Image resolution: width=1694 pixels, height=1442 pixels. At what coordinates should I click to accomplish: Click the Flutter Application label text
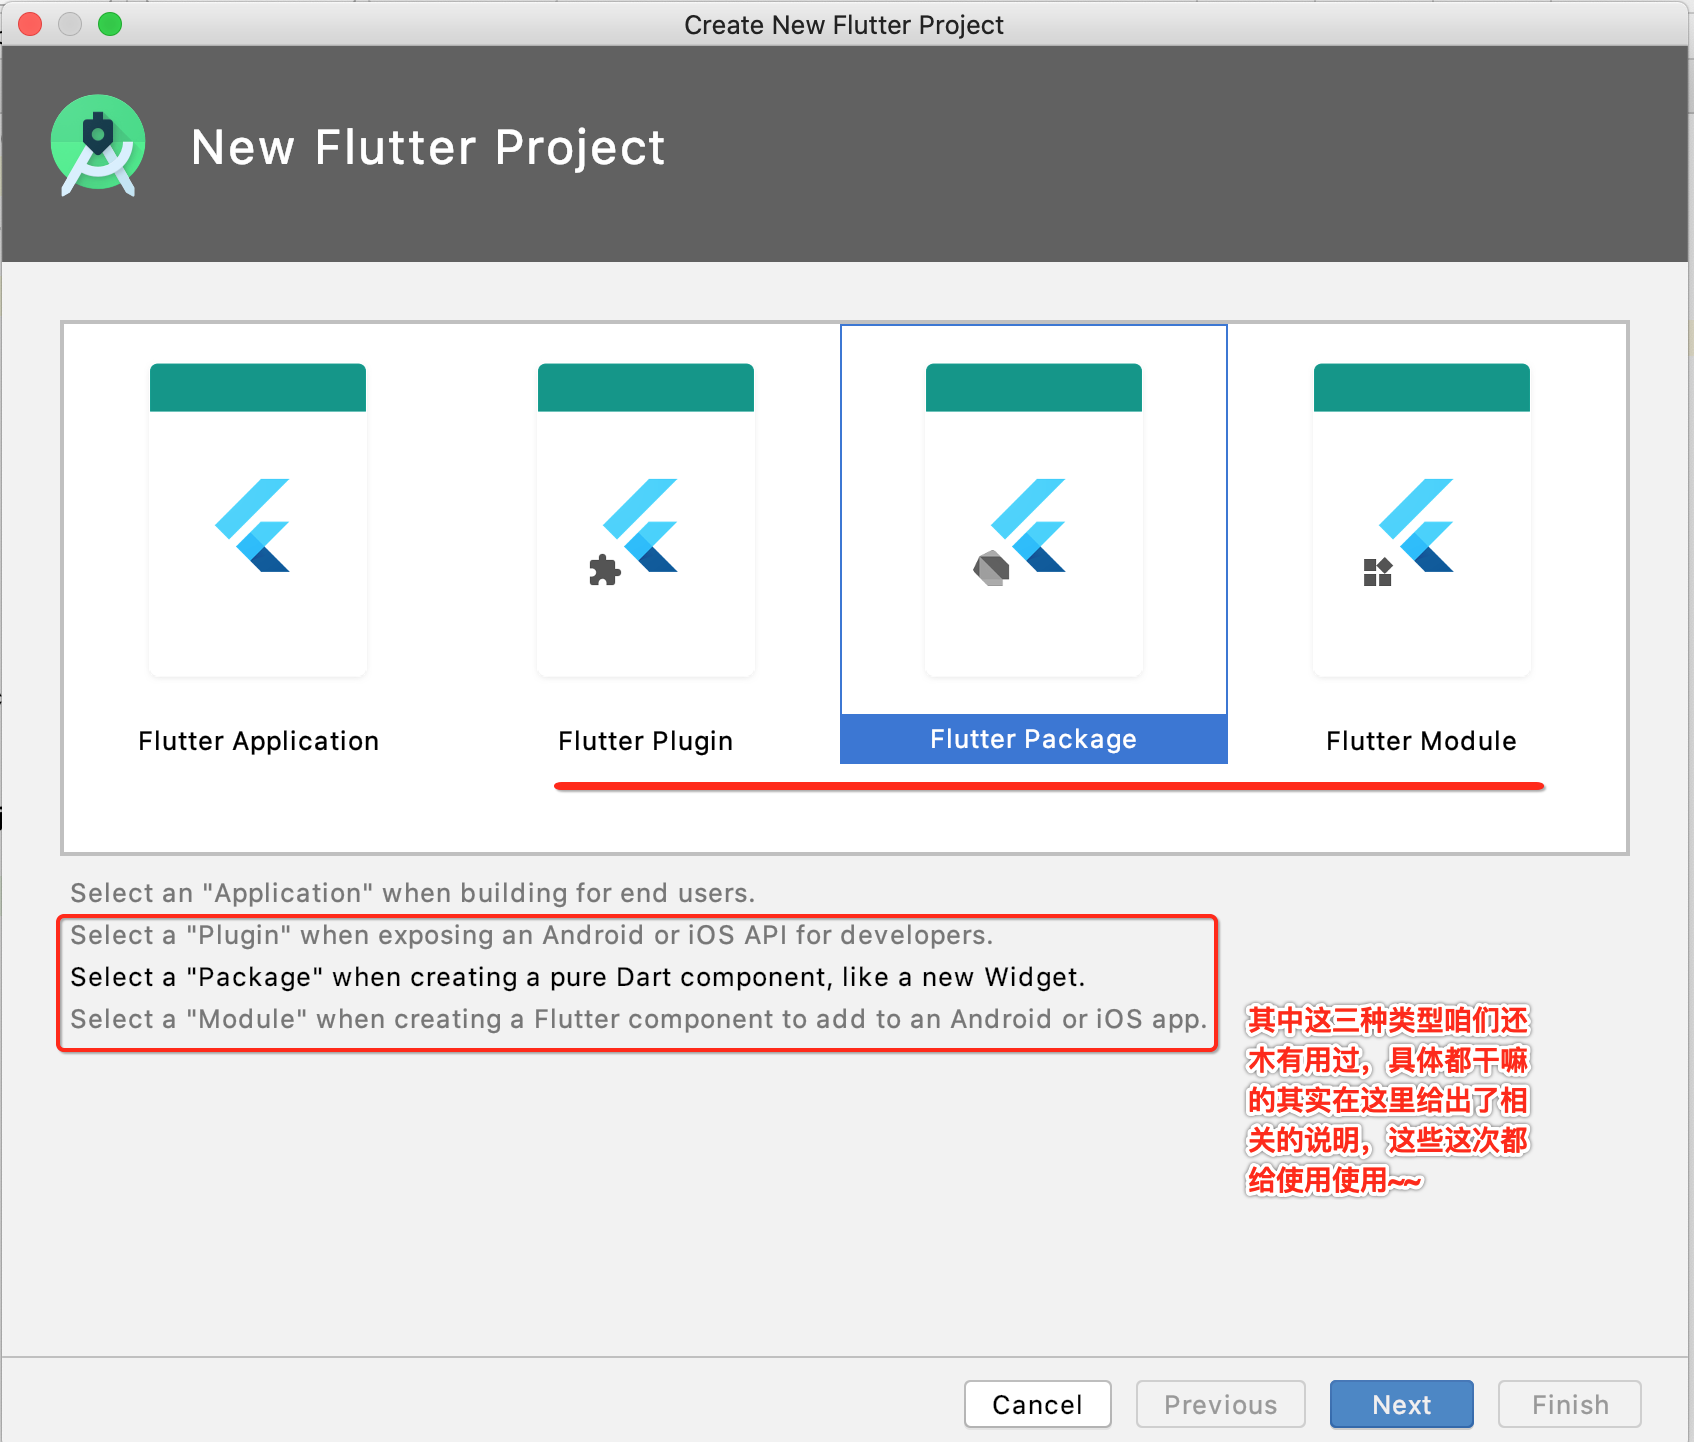(257, 741)
